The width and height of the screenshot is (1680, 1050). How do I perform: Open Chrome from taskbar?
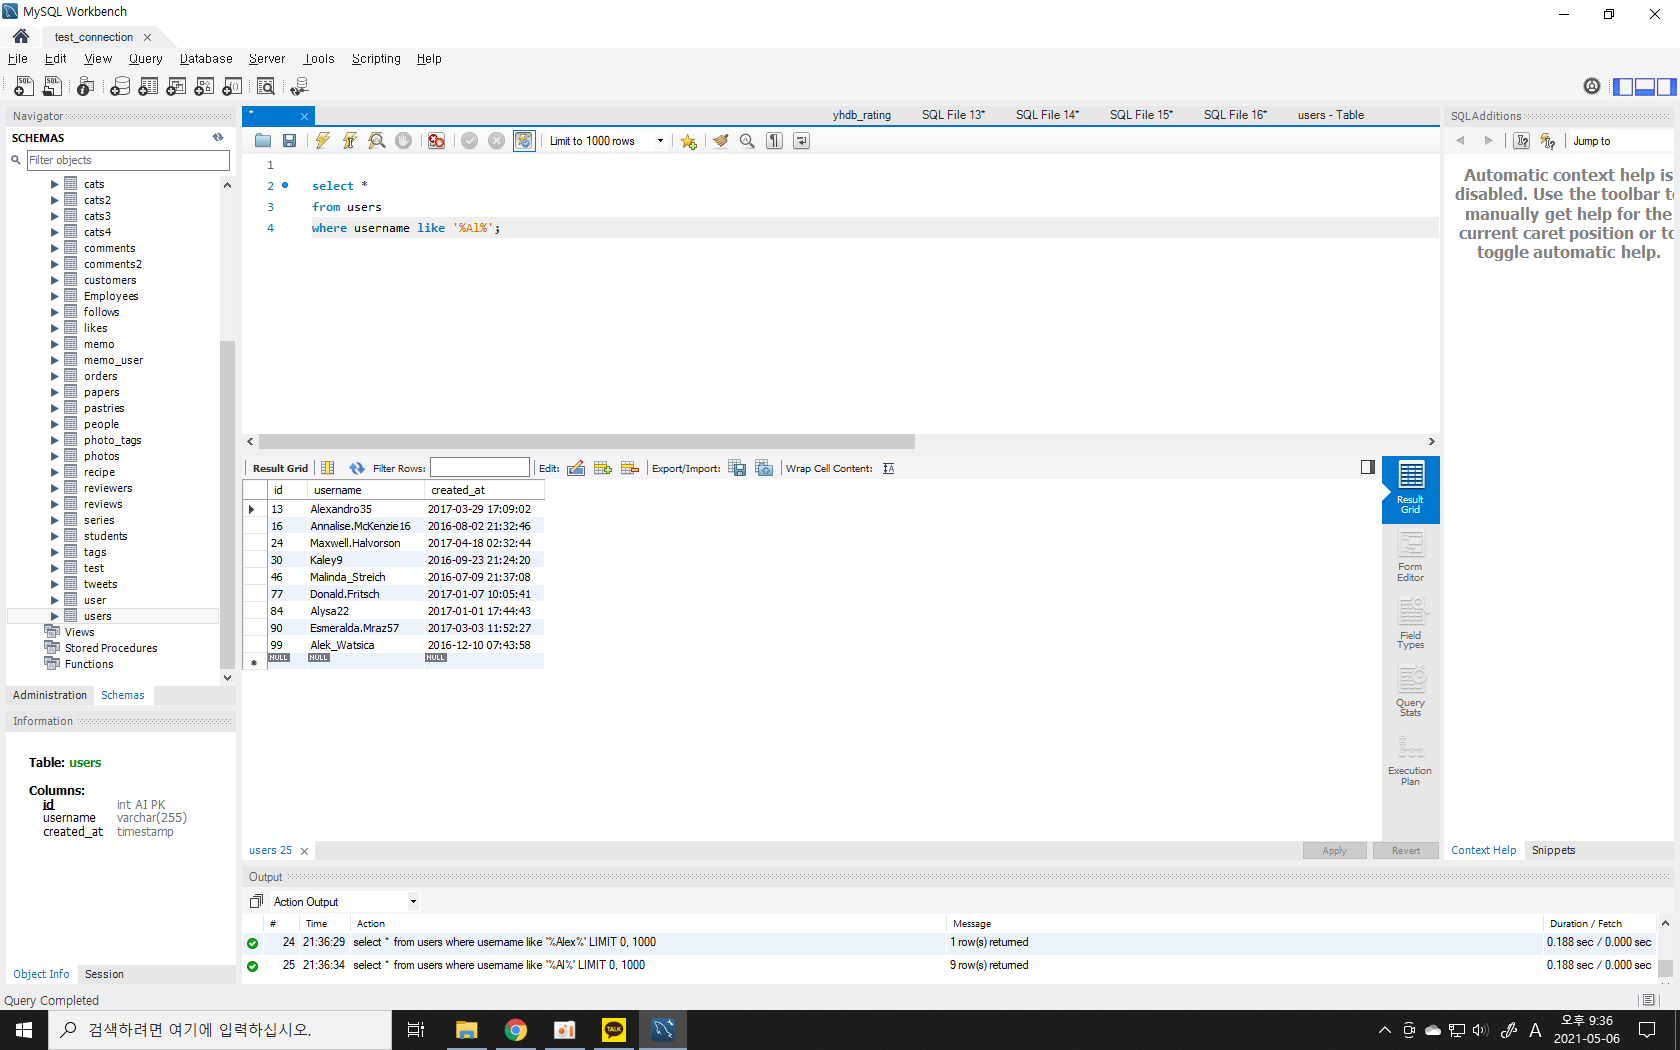pyautogui.click(x=516, y=1030)
